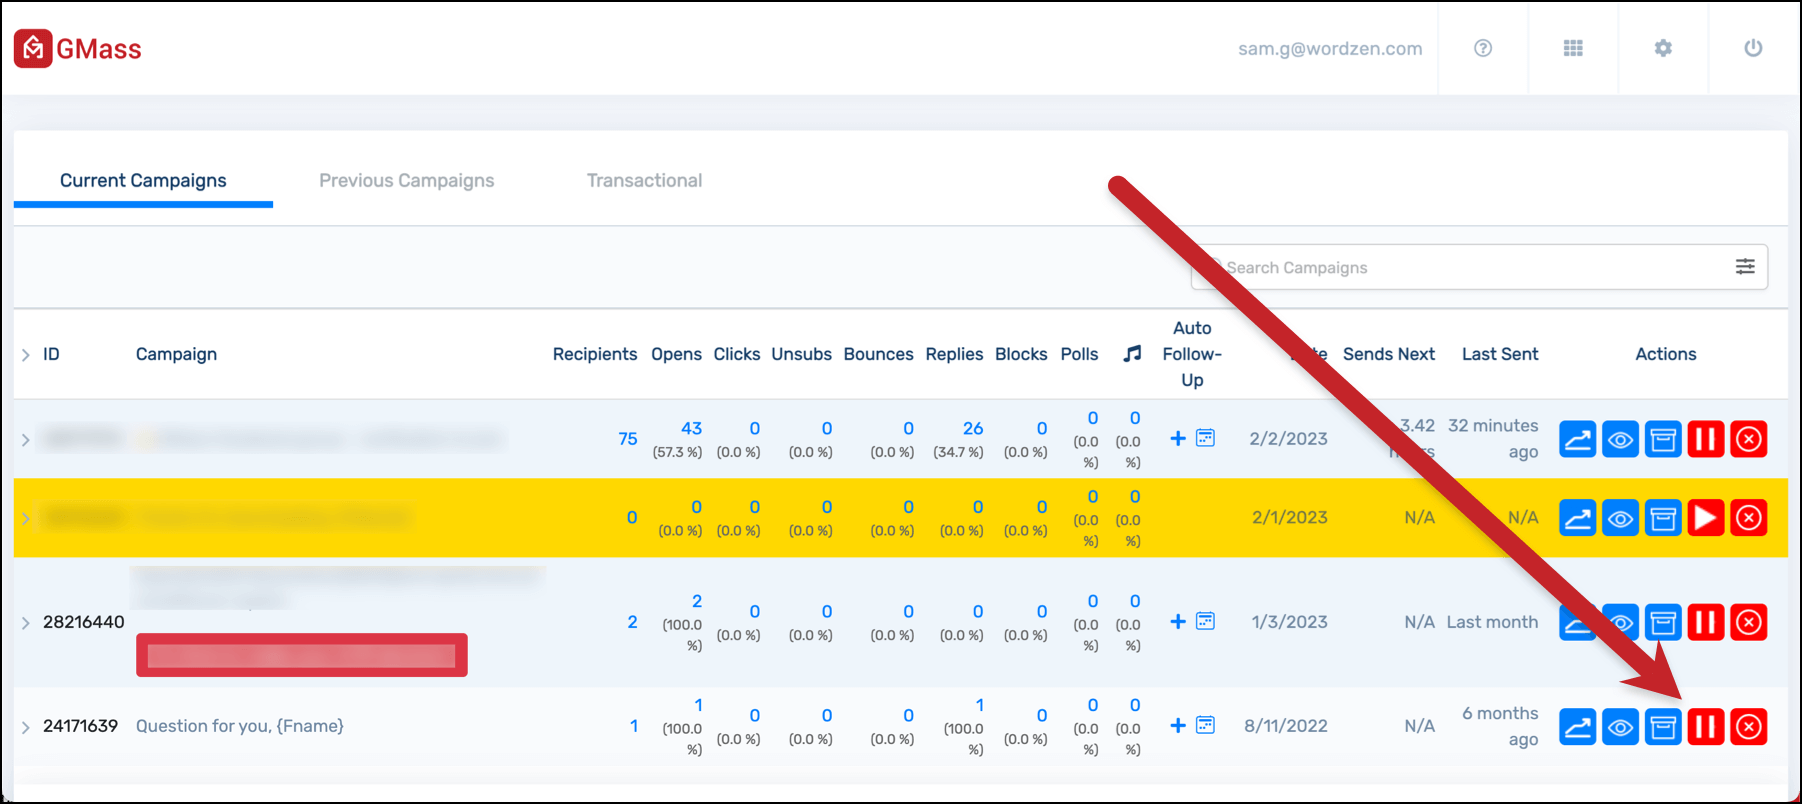View report chart for 2/1/2023 campaign
The width and height of the screenshot is (1802, 804).
[x=1577, y=518]
